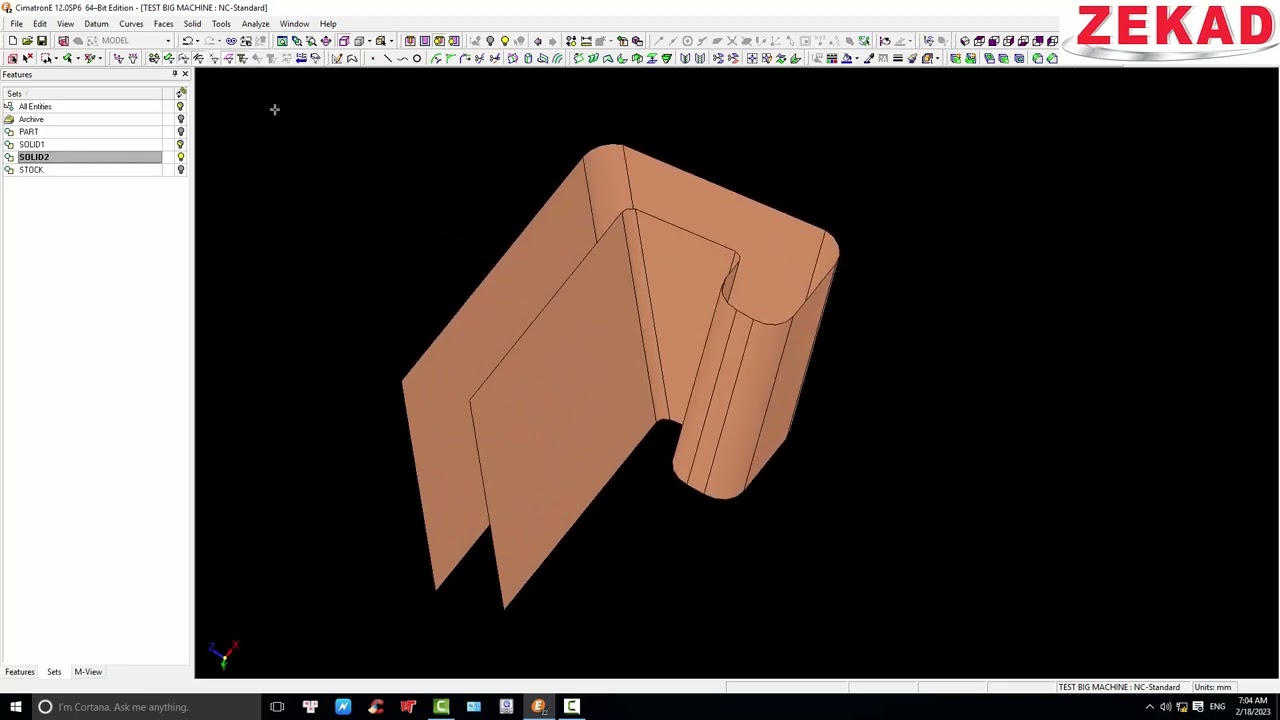
Task: Pin the Features panel with pushpin icon
Action: pos(174,74)
